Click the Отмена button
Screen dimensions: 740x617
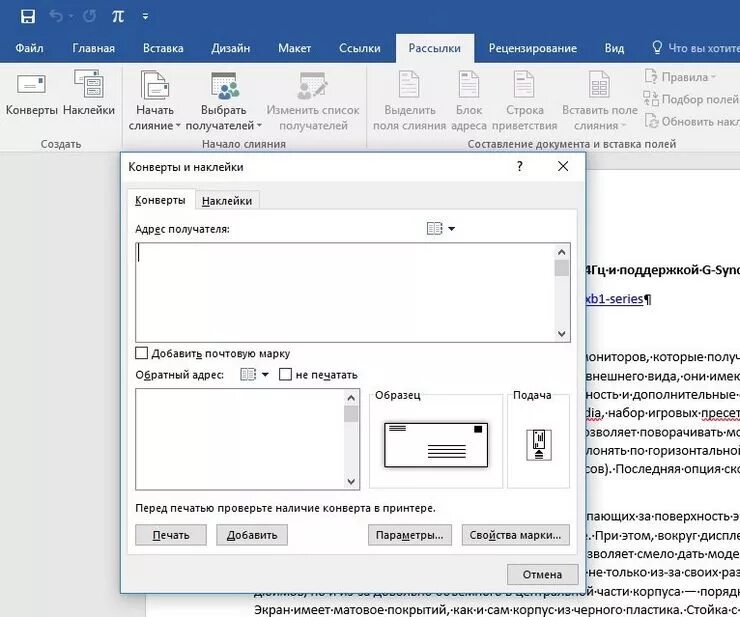point(542,575)
